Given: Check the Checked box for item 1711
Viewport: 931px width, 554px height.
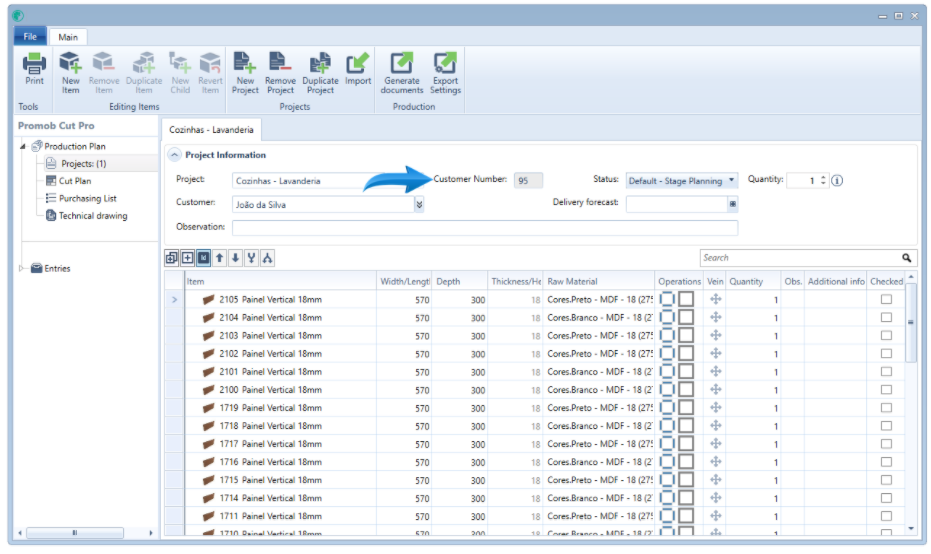Looking at the screenshot, I should [886, 516].
